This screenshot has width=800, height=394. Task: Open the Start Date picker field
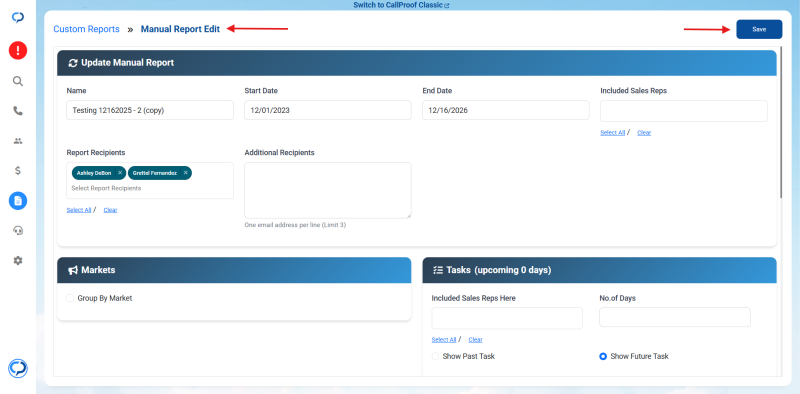pyautogui.click(x=328, y=110)
